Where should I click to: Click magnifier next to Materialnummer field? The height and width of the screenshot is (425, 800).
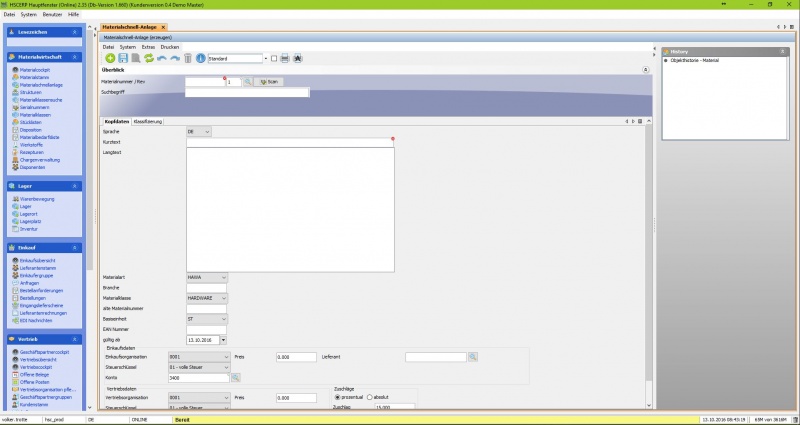[245, 81]
